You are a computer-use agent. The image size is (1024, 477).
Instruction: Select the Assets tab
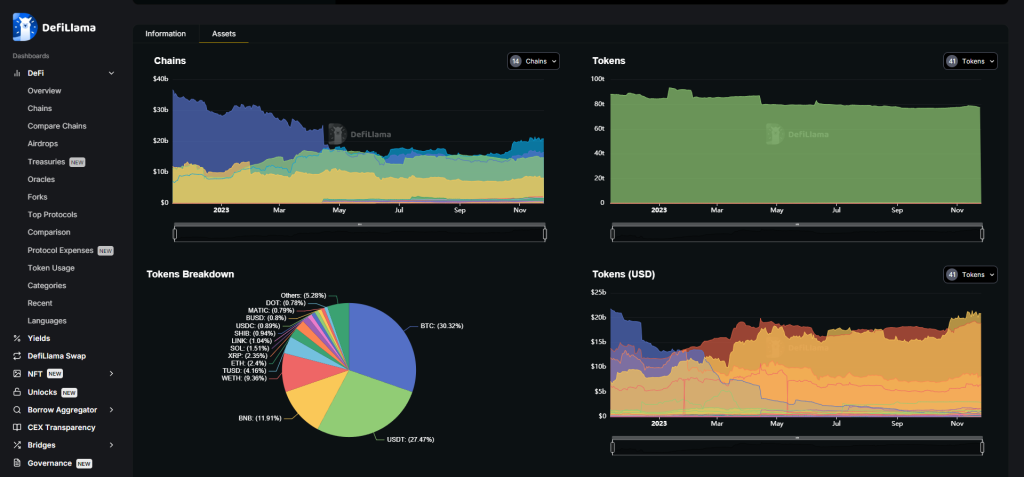[x=224, y=34]
